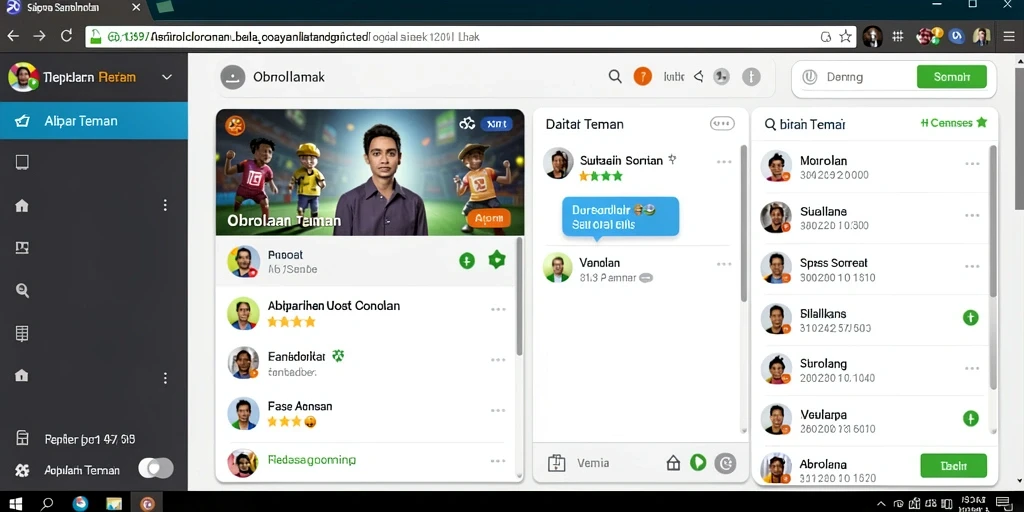Image resolution: width=1024 pixels, height=512 pixels.
Task: Open the sidebar magnifier search icon
Action: [x=22, y=291]
